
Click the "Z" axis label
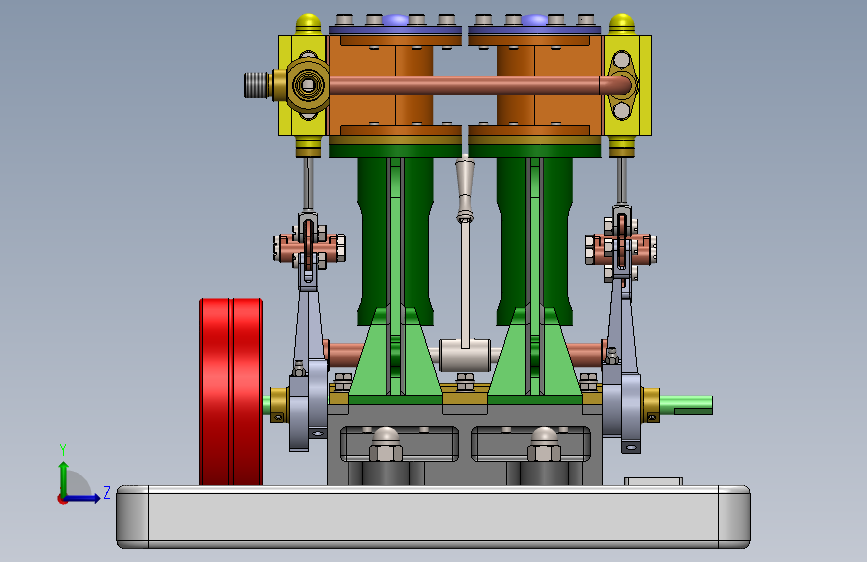(107, 492)
